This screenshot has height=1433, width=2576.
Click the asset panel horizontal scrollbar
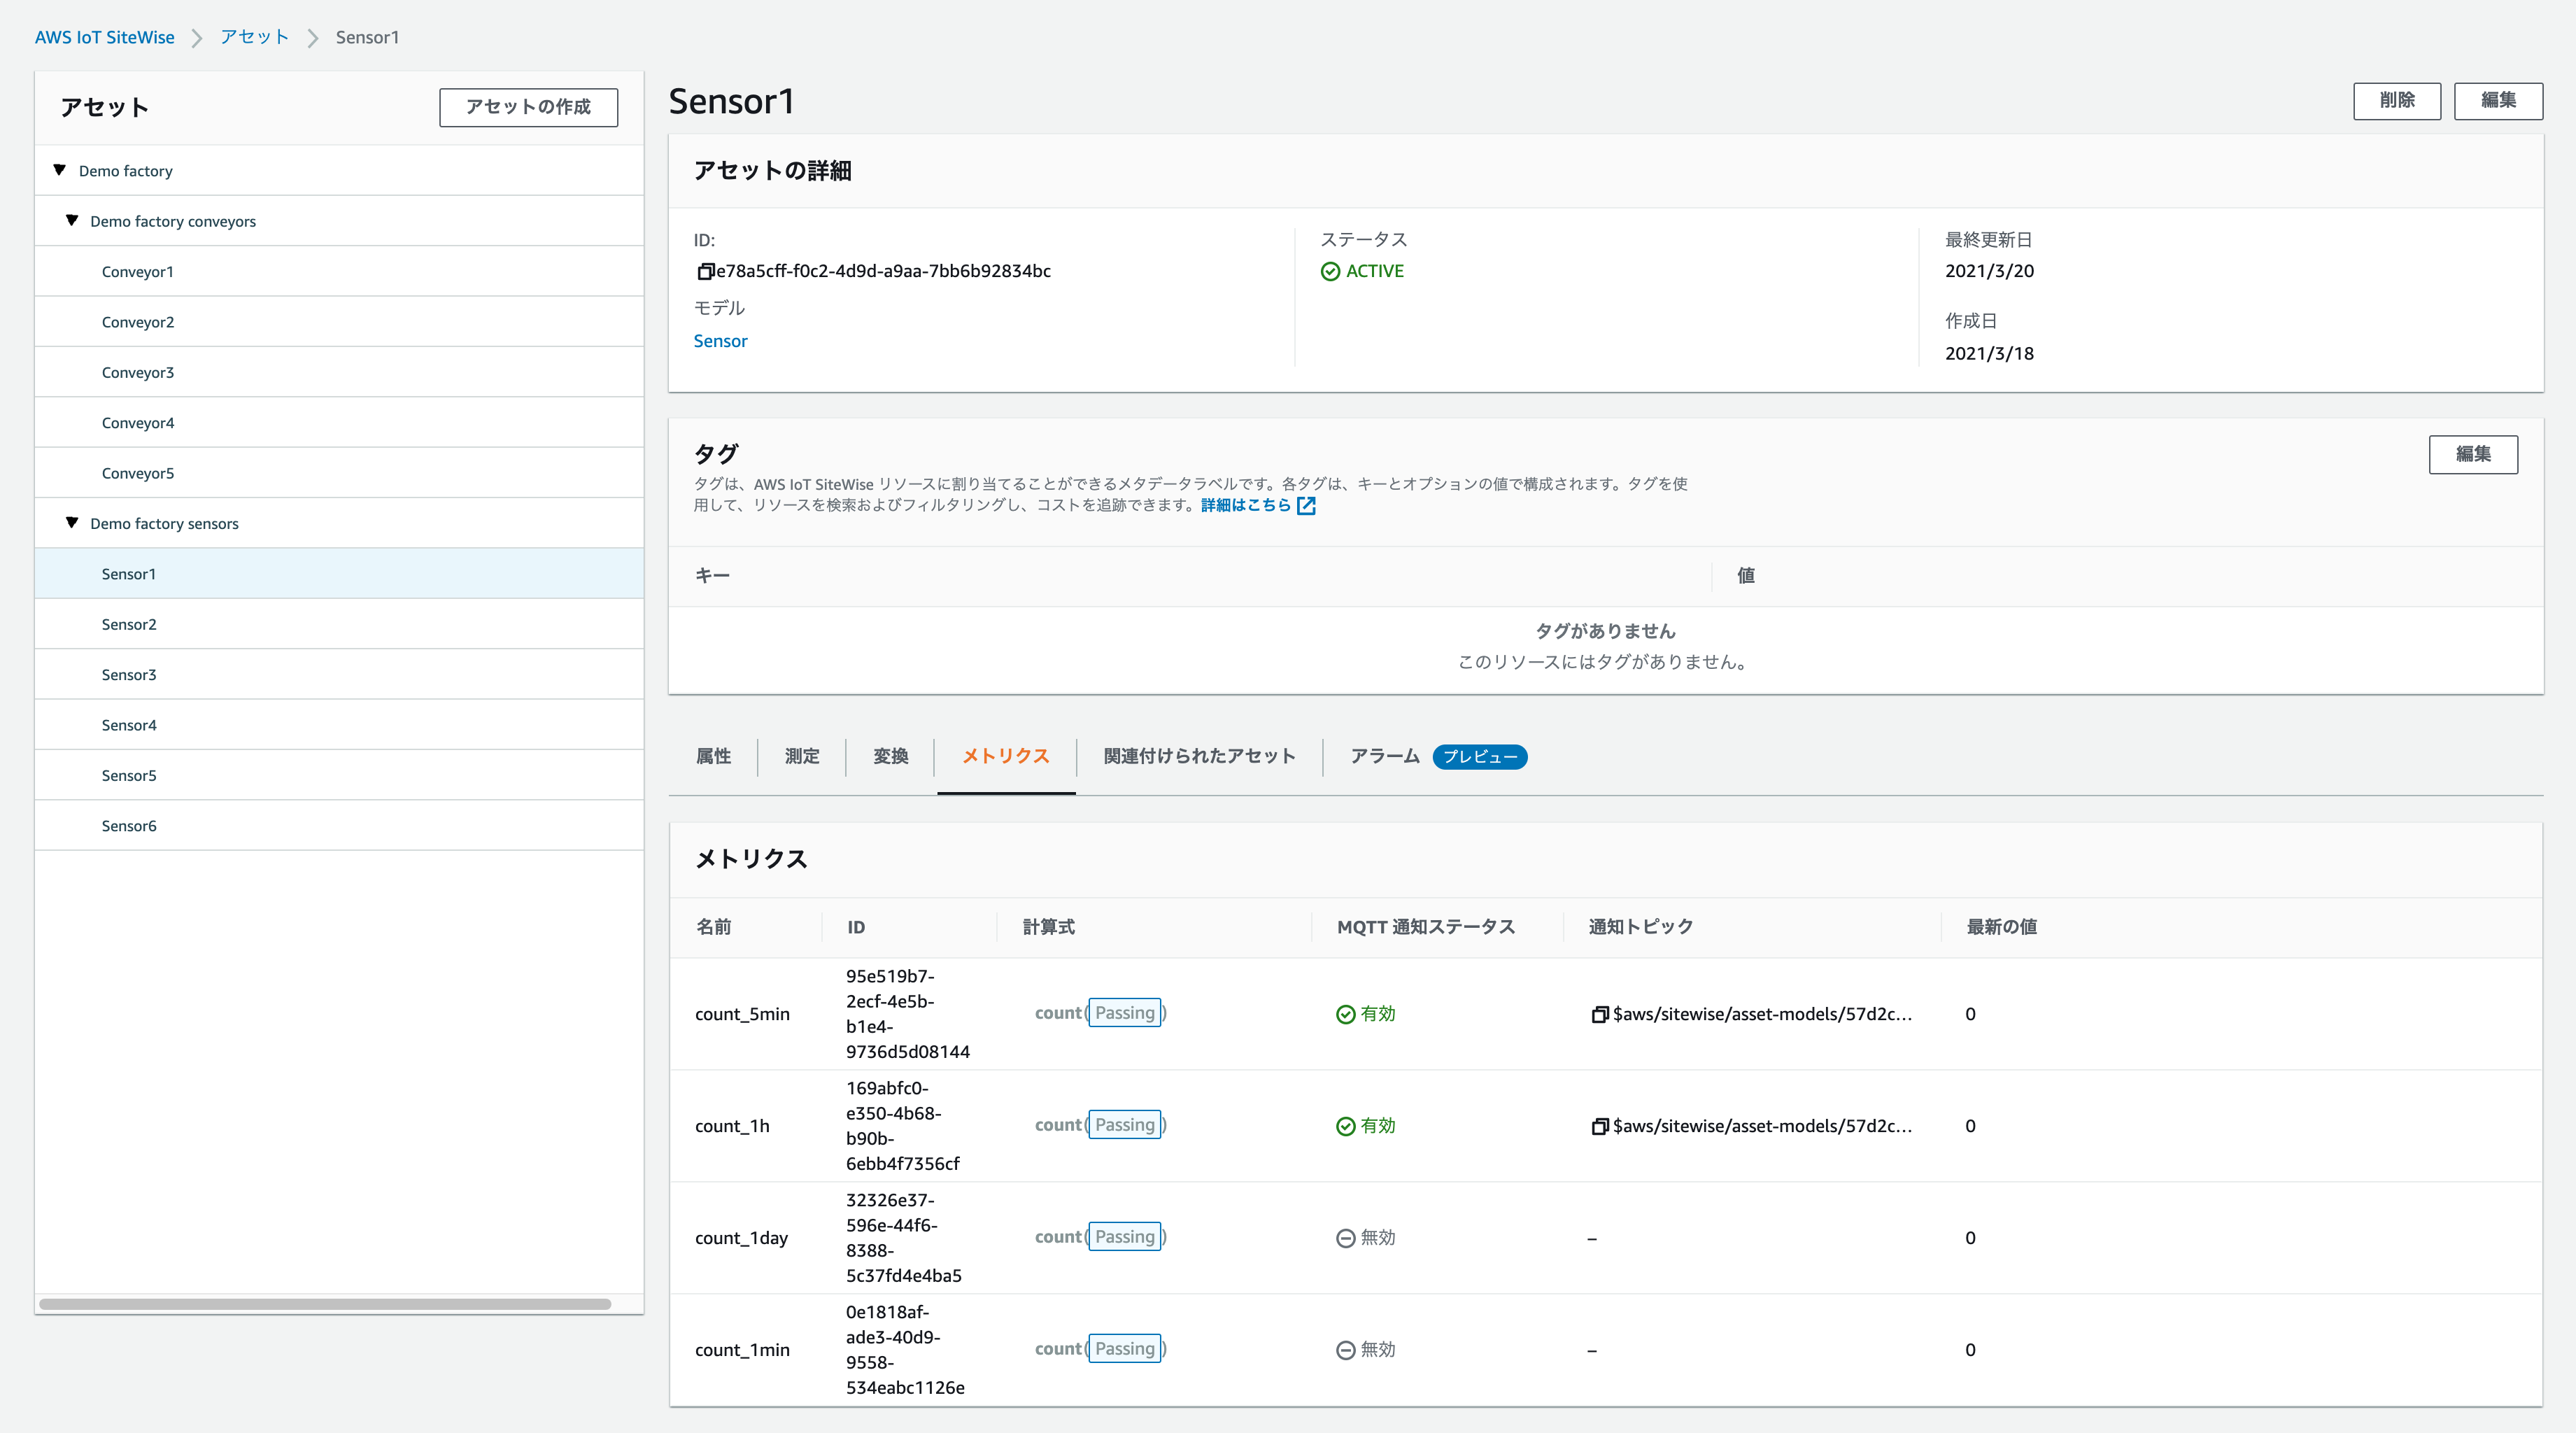point(325,1304)
